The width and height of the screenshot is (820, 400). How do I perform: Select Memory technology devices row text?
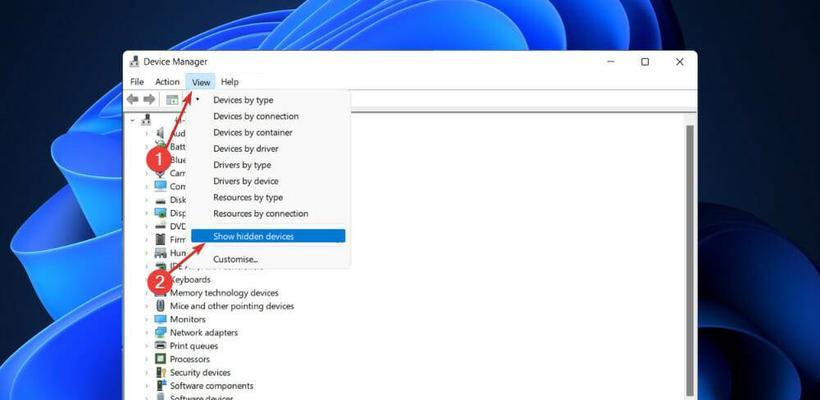[224, 293]
